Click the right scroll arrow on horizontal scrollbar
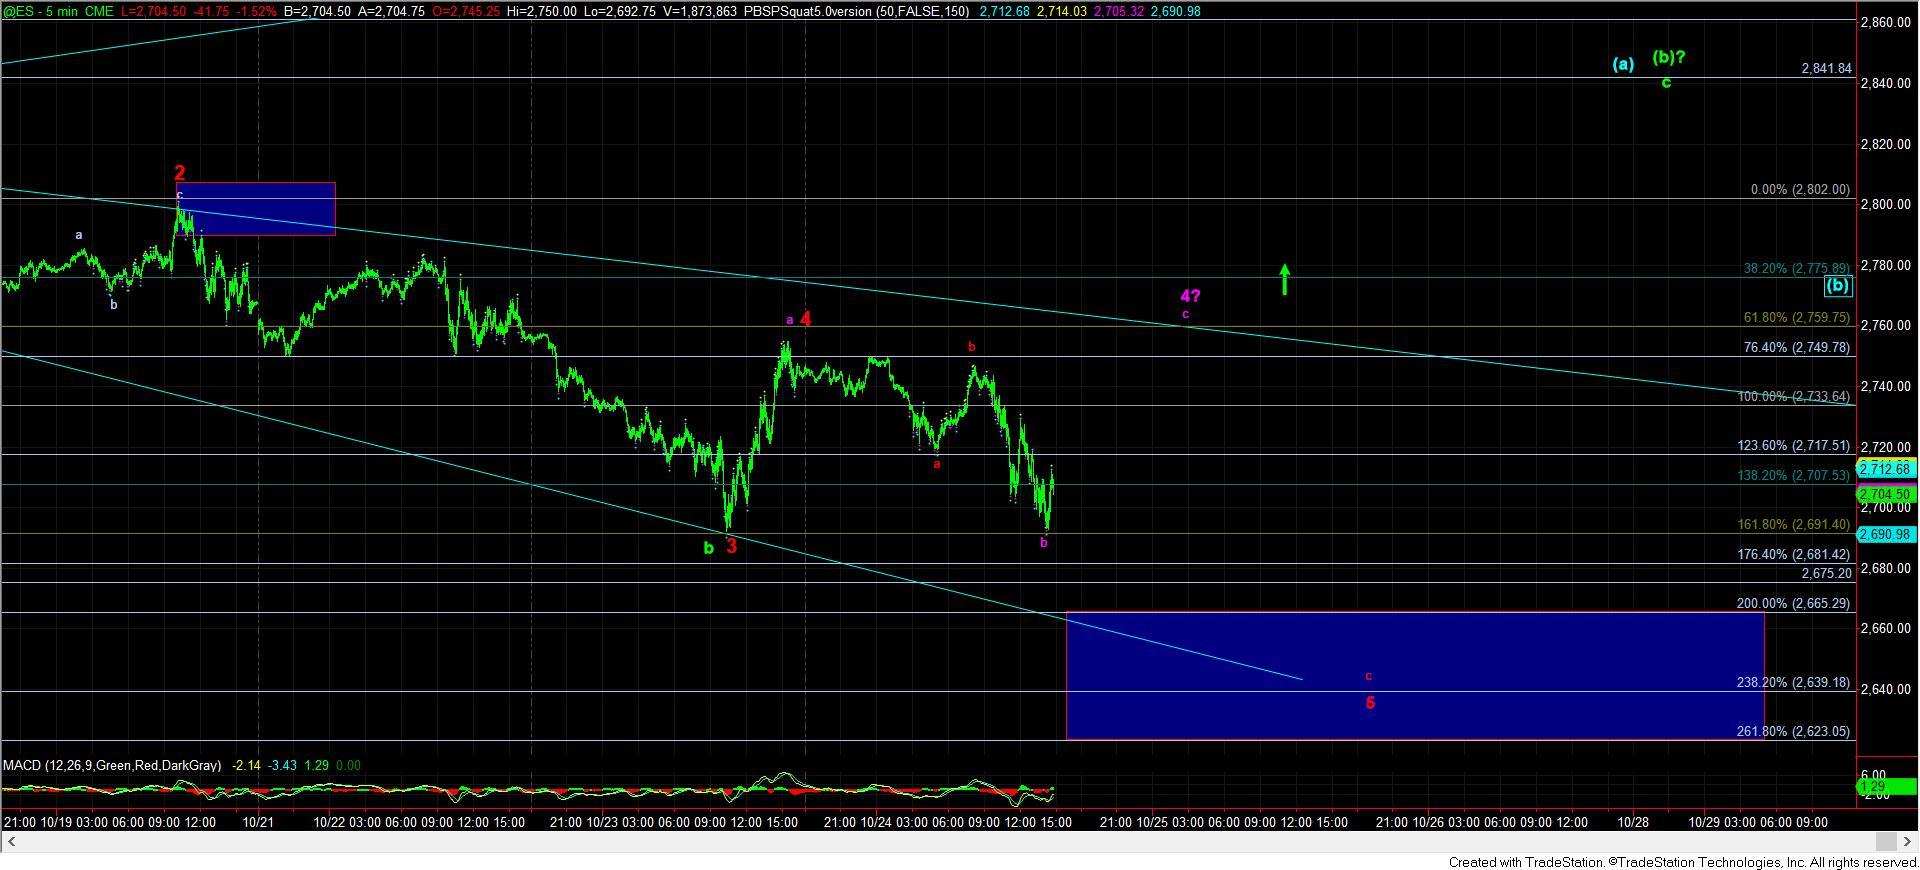 click(x=1910, y=841)
